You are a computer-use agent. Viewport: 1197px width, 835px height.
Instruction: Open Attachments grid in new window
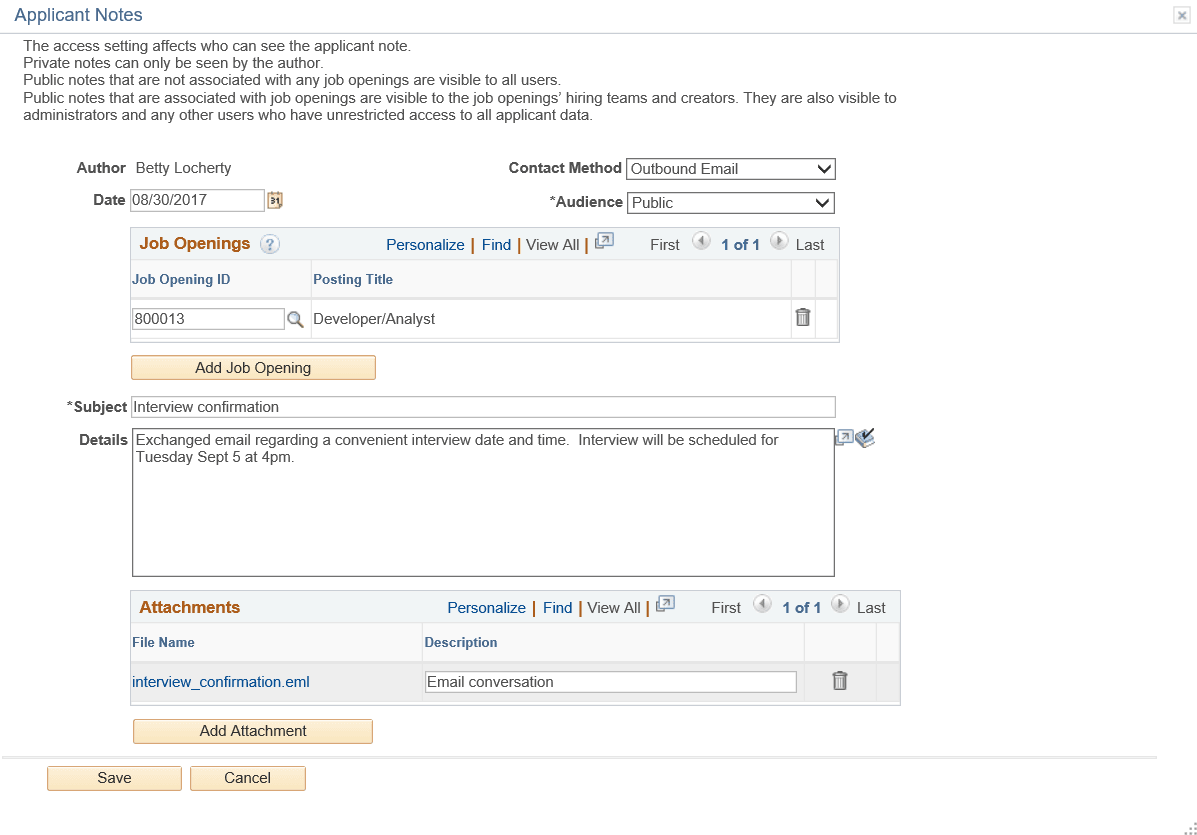tap(665, 604)
